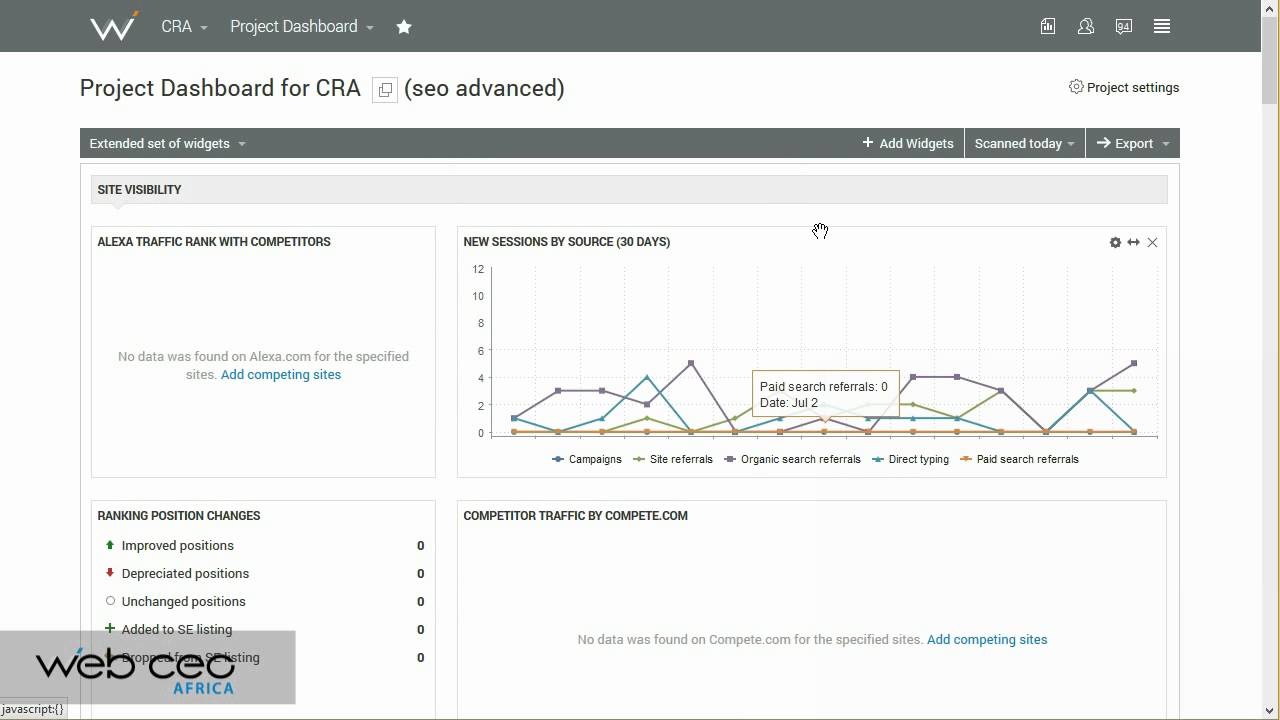Click the favorite star icon

(x=404, y=27)
